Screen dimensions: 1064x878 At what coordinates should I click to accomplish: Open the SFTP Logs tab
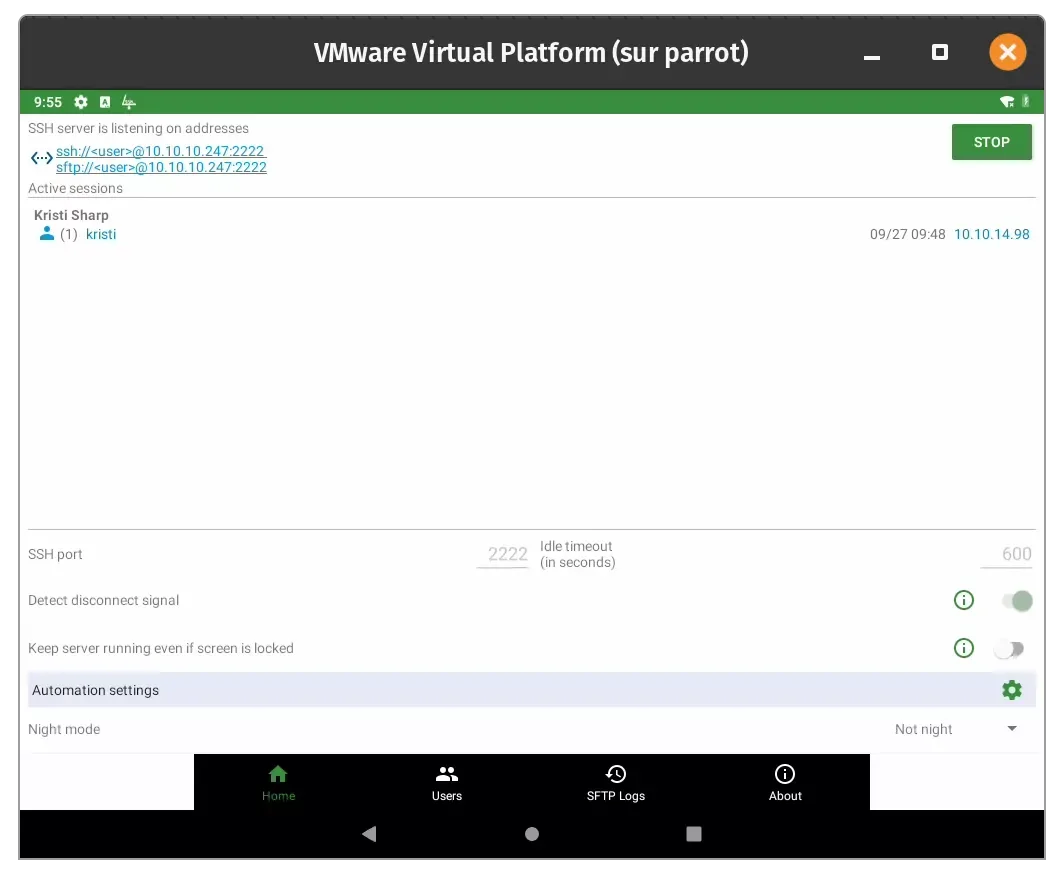(x=615, y=782)
